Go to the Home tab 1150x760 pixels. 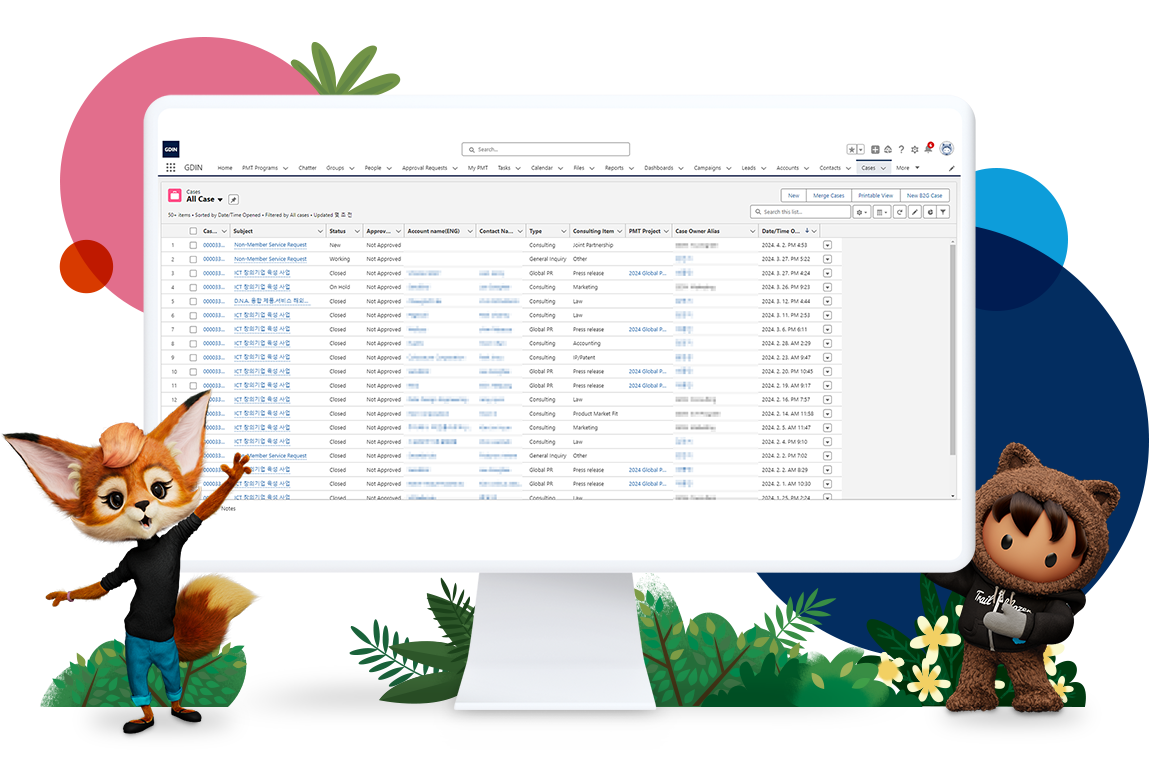click(x=225, y=168)
